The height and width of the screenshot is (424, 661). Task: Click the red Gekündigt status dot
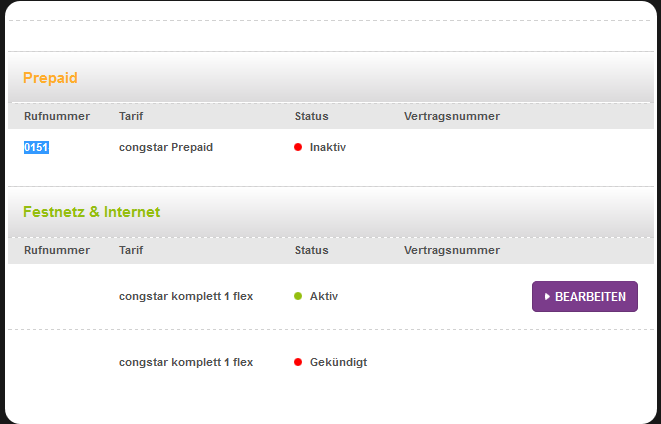(298, 362)
